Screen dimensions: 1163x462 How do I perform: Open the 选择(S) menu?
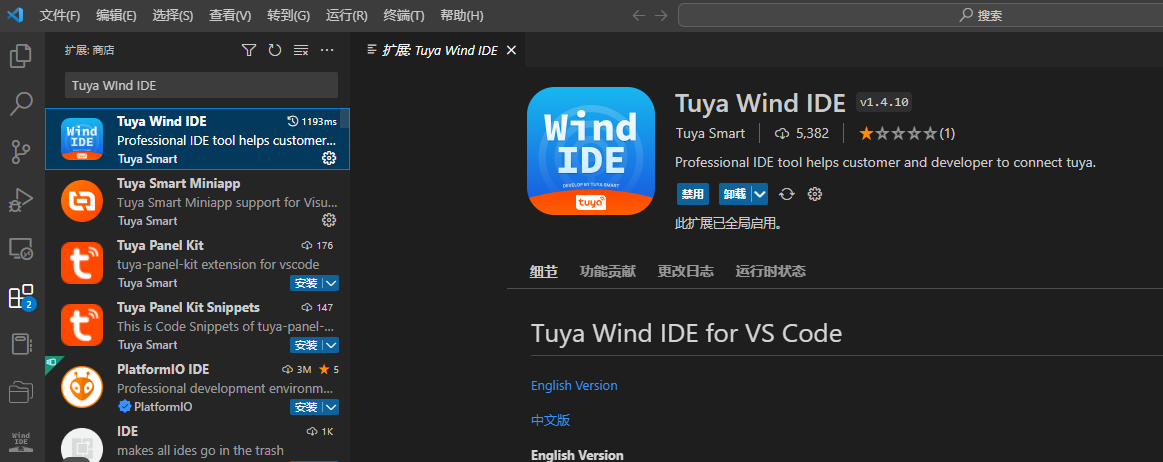(x=173, y=16)
